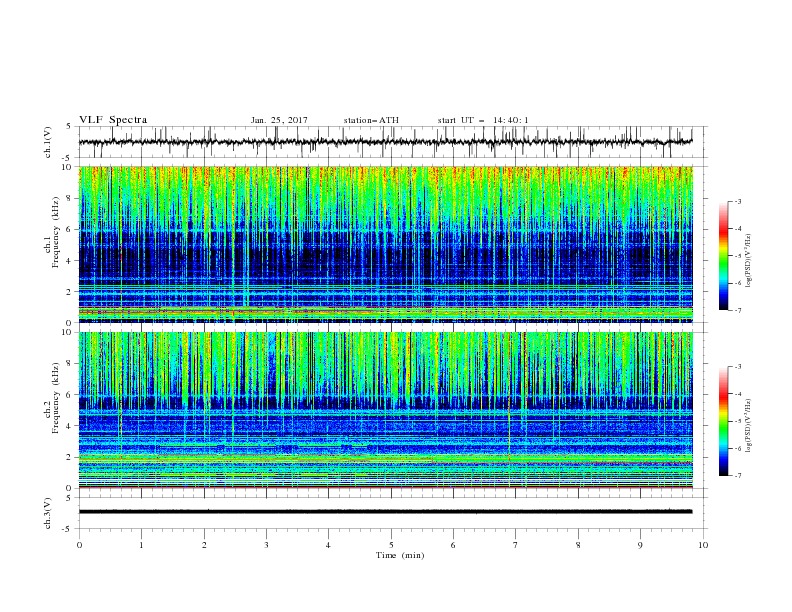
Task: Click the '4' kHz tick on ch.2 spectrogram
Action: click(69, 426)
